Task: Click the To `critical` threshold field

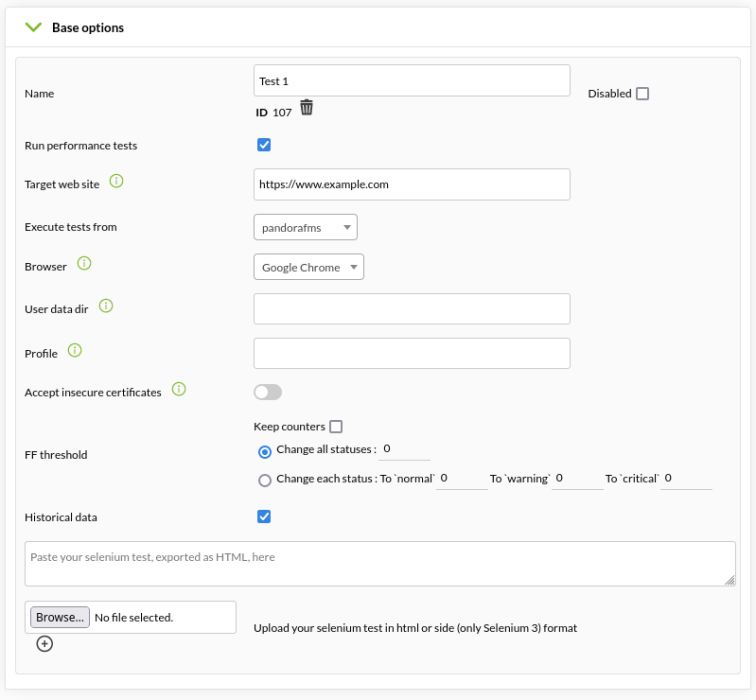Action: pyautogui.click(x=686, y=479)
